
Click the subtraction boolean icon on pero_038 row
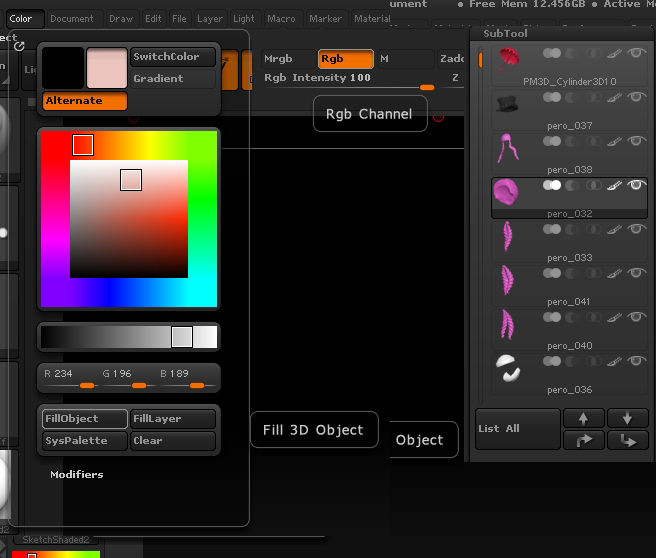(x=571, y=141)
